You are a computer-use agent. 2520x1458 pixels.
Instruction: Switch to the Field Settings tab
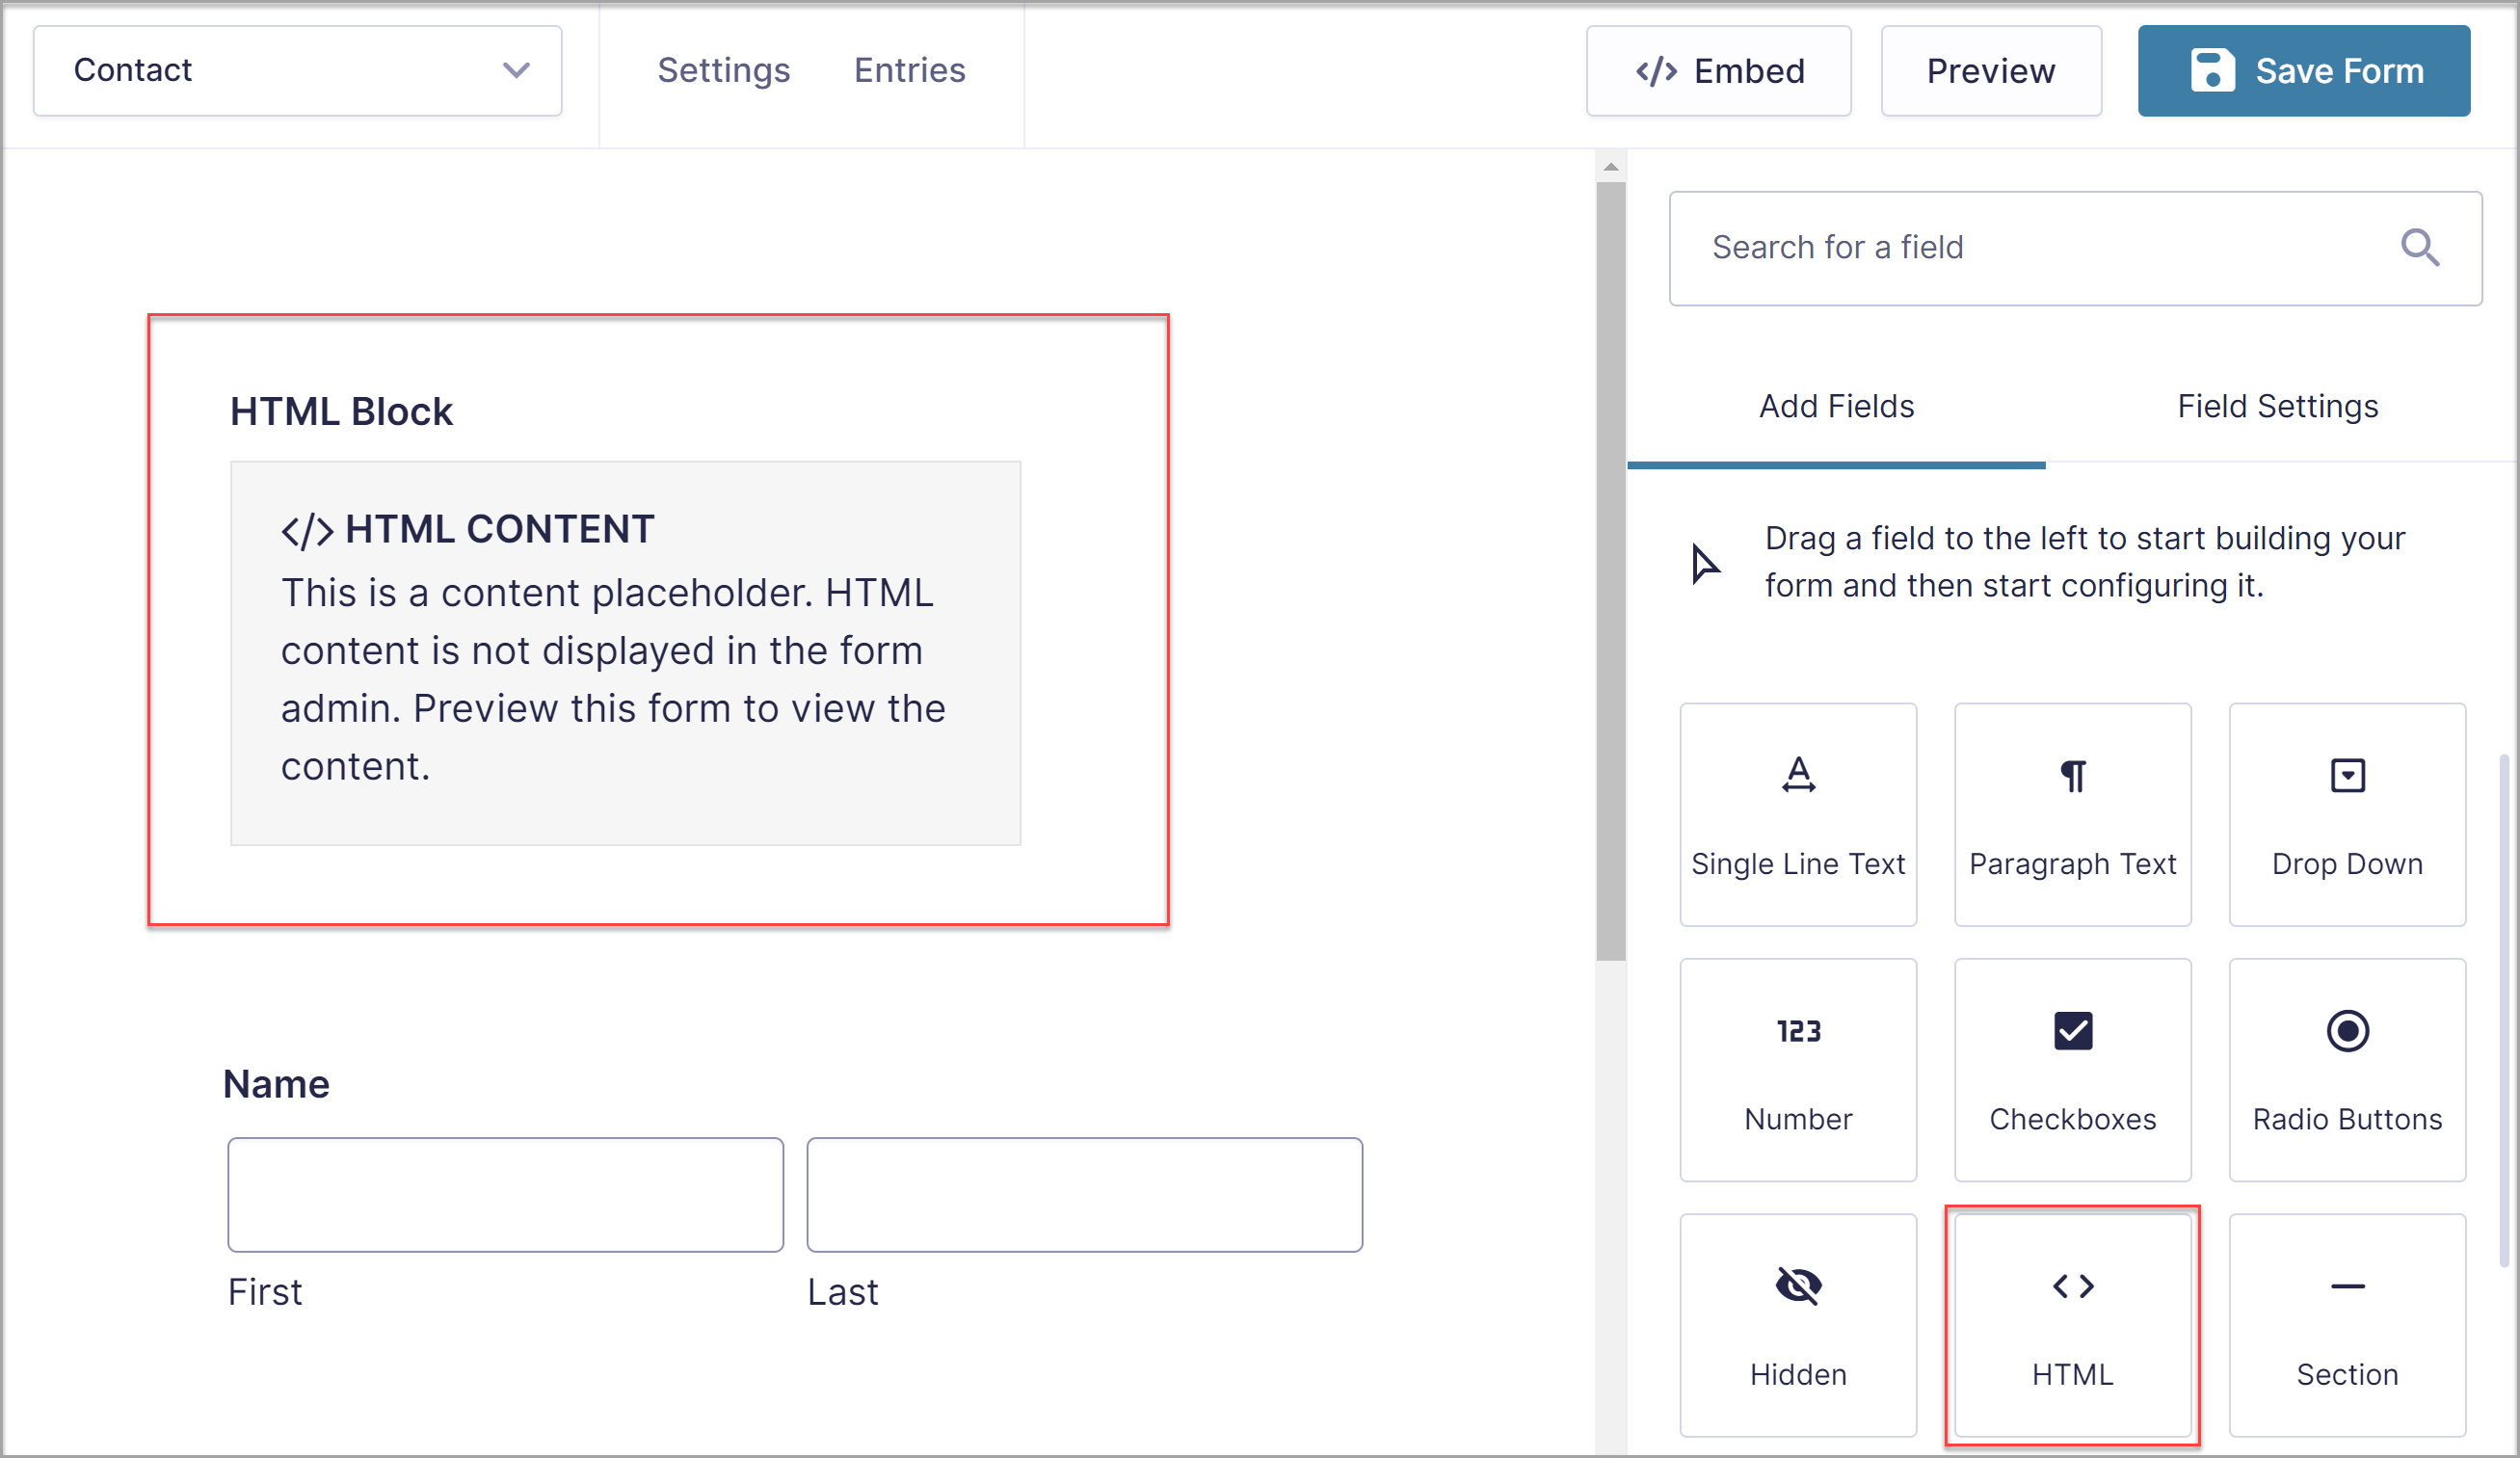(2277, 407)
